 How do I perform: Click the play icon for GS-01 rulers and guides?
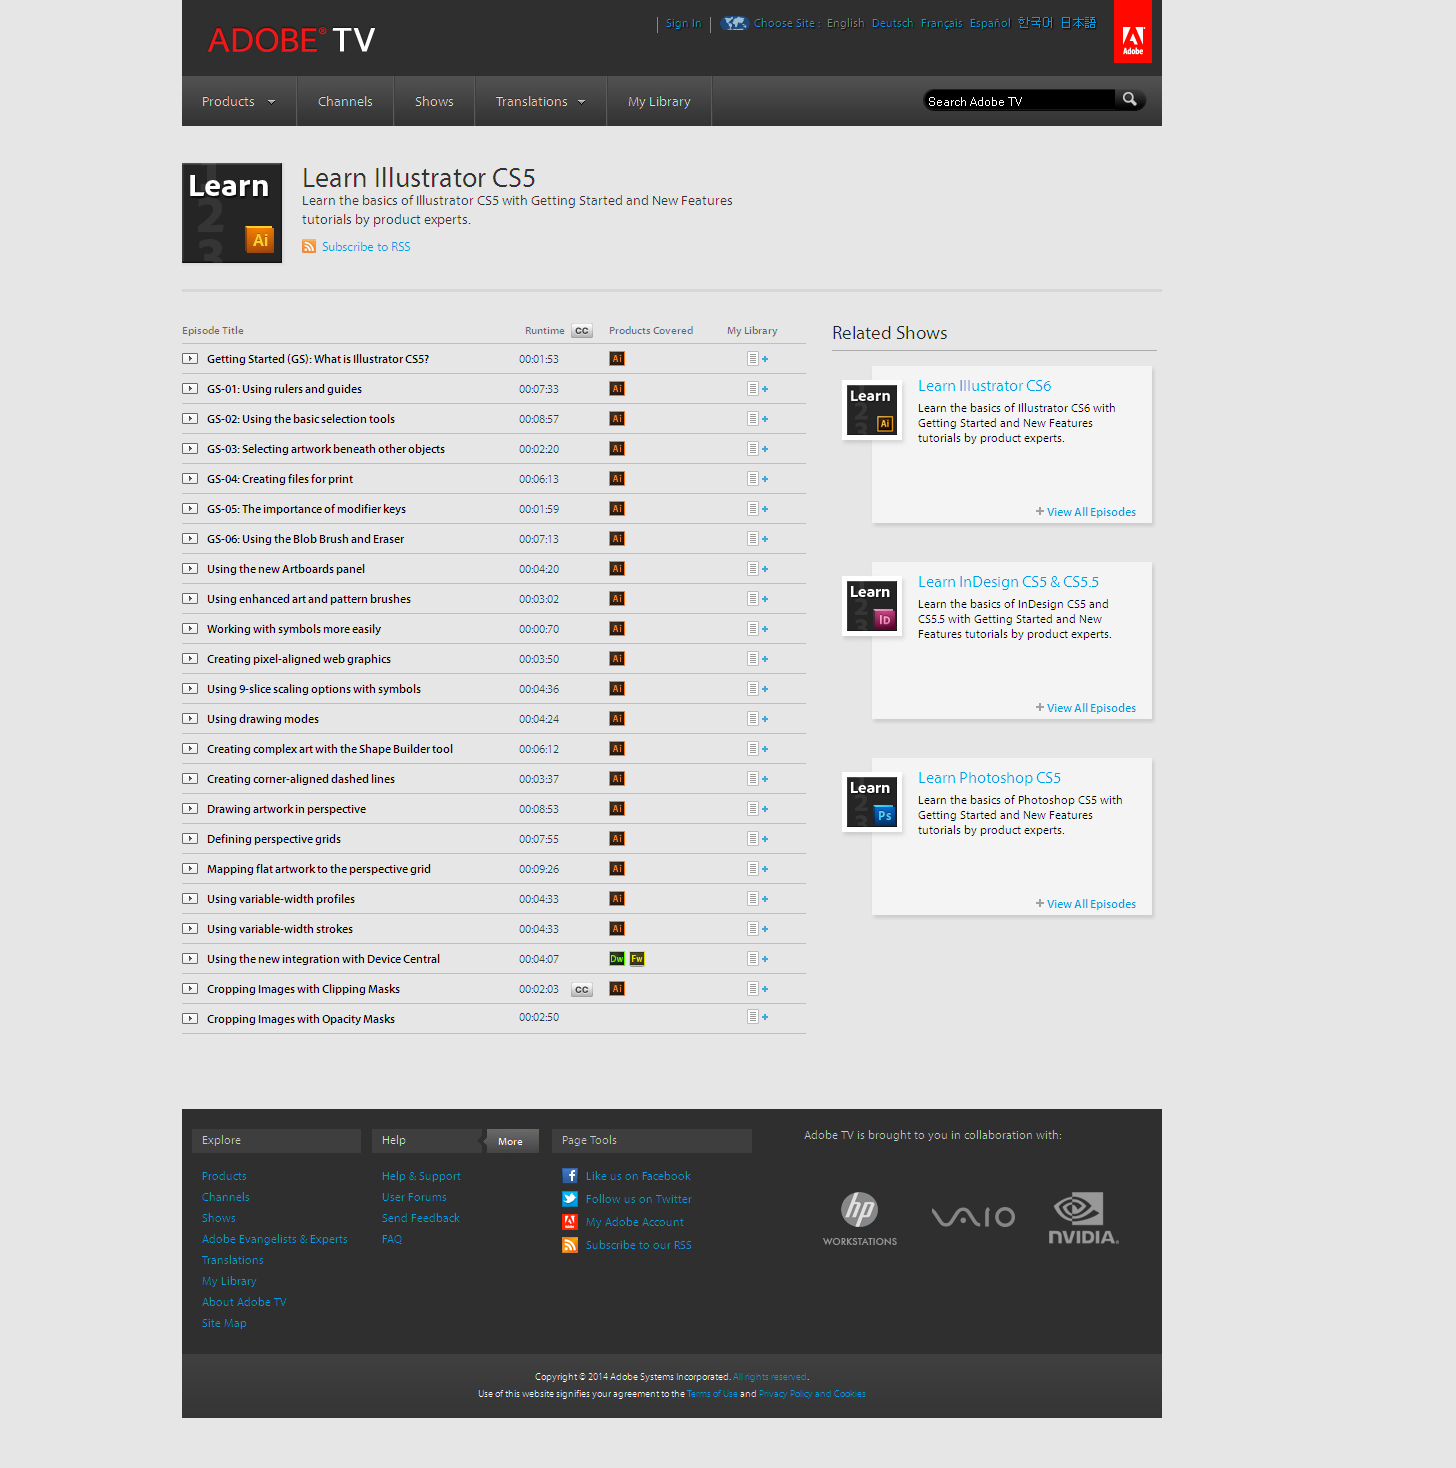tap(190, 388)
